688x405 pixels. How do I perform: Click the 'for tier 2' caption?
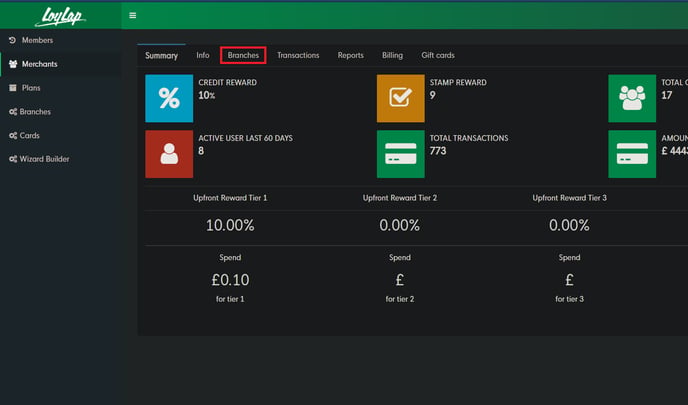tap(400, 299)
